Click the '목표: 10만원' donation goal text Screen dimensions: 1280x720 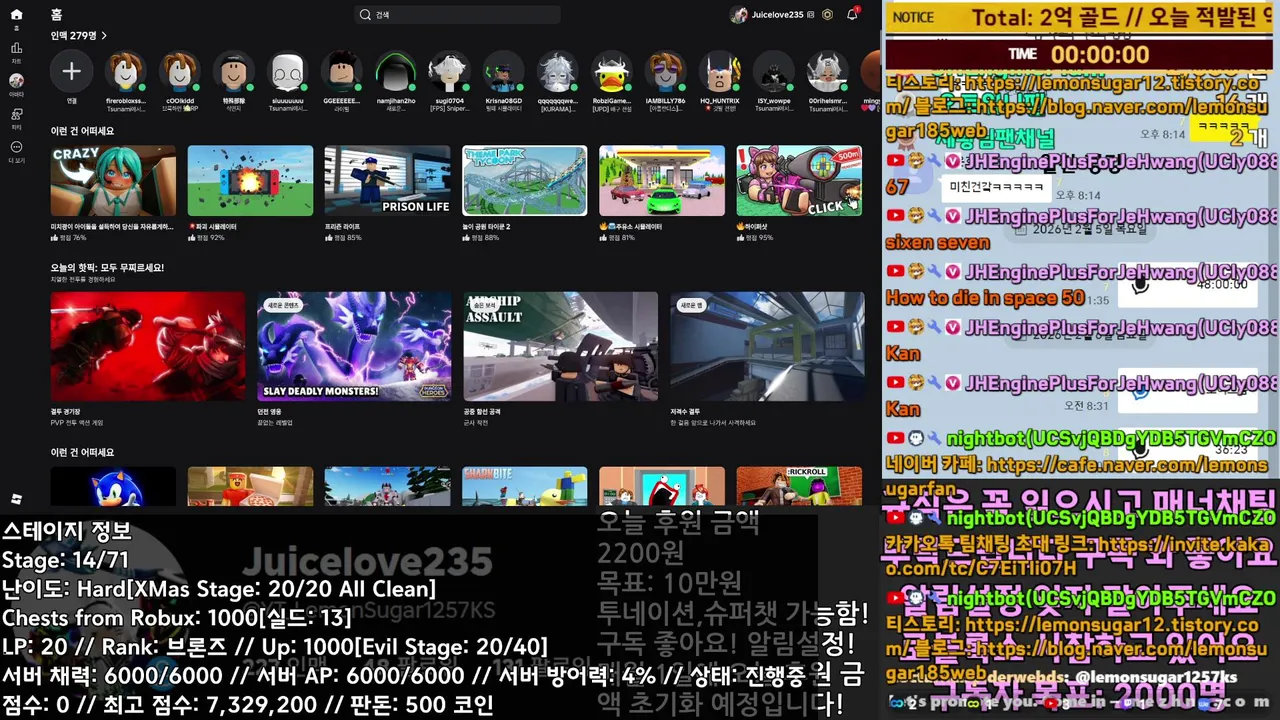(x=670, y=581)
